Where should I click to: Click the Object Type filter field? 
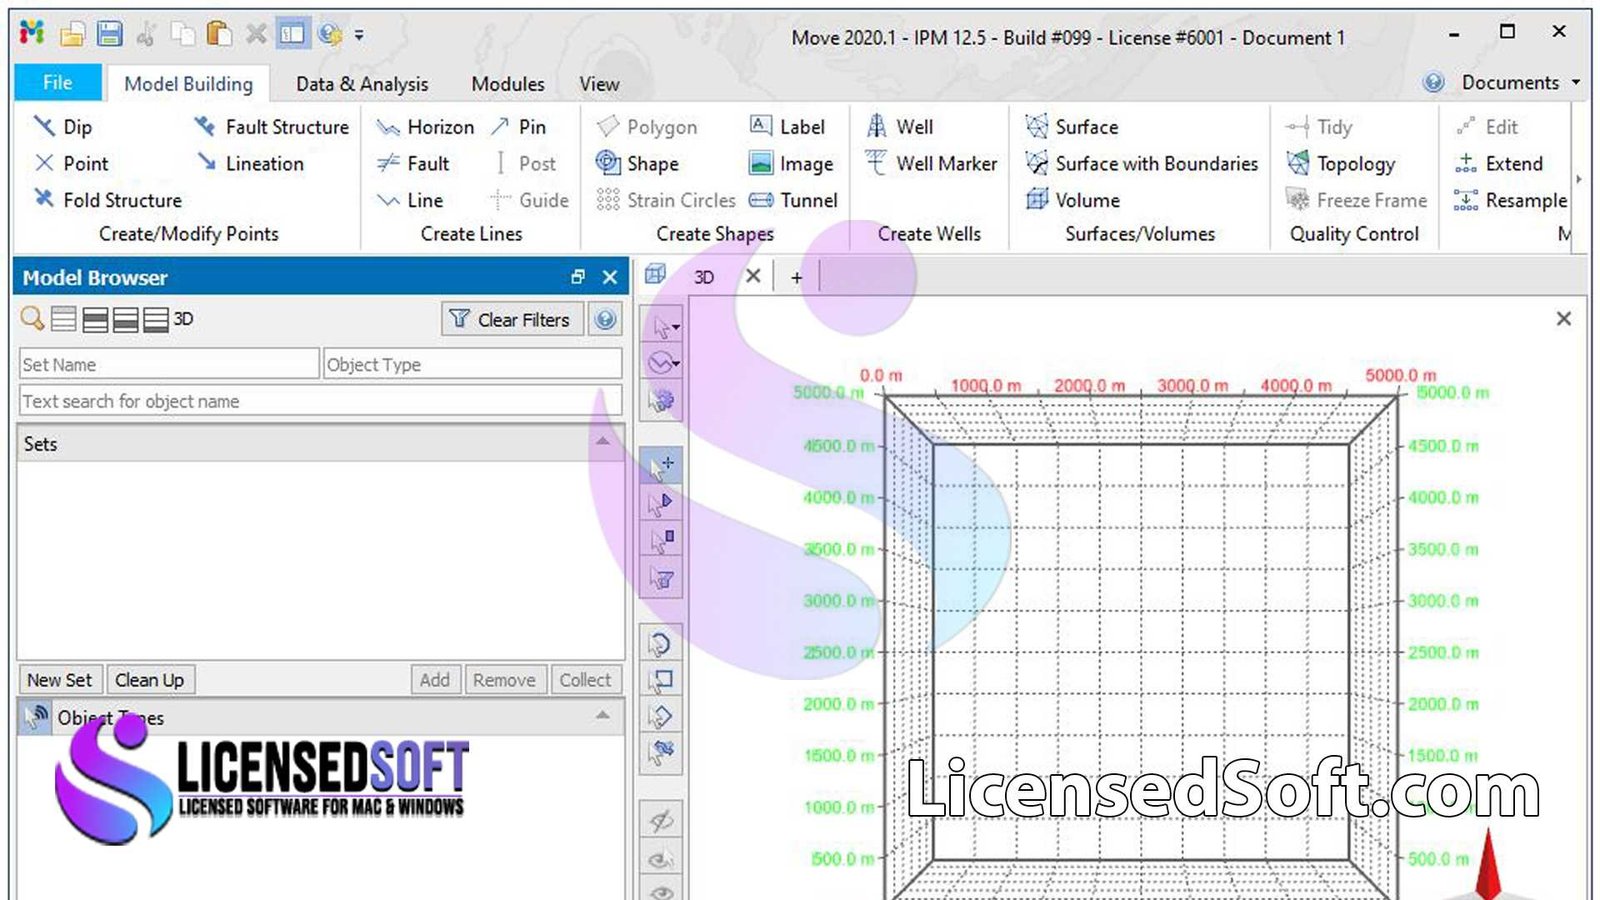[473, 364]
